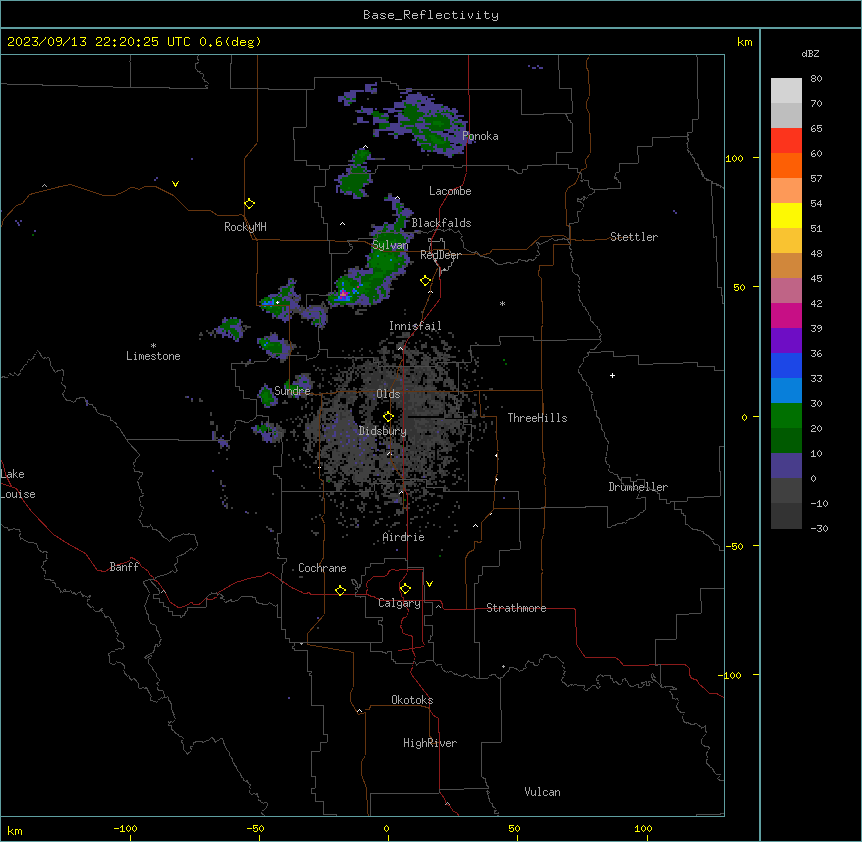Click the yellow V marker east of Calgary
The image size is (862, 842).
429,584
